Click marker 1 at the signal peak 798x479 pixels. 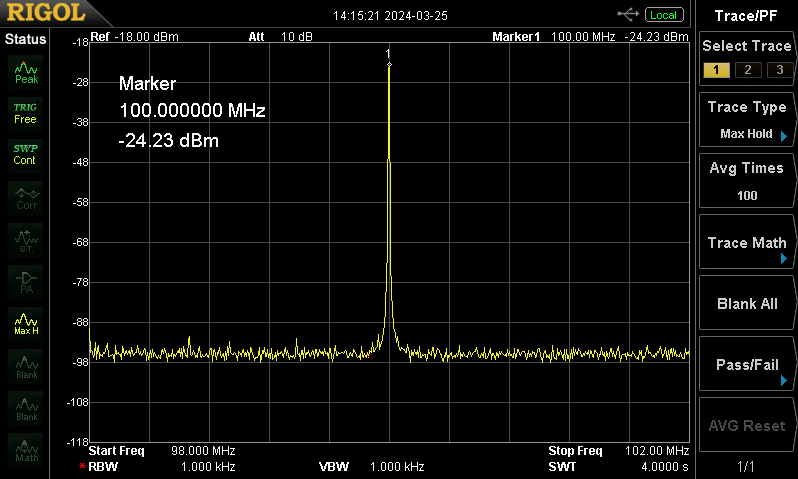click(389, 65)
